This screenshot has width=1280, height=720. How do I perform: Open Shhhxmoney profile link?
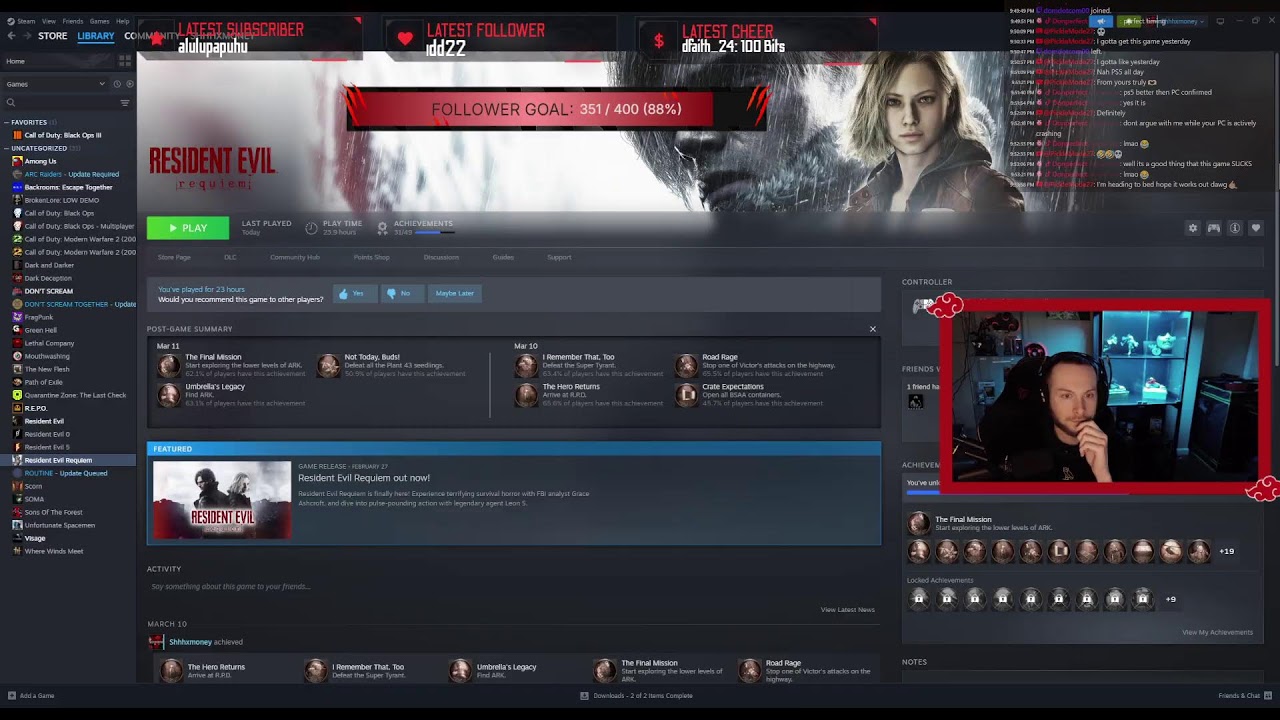pos(190,642)
